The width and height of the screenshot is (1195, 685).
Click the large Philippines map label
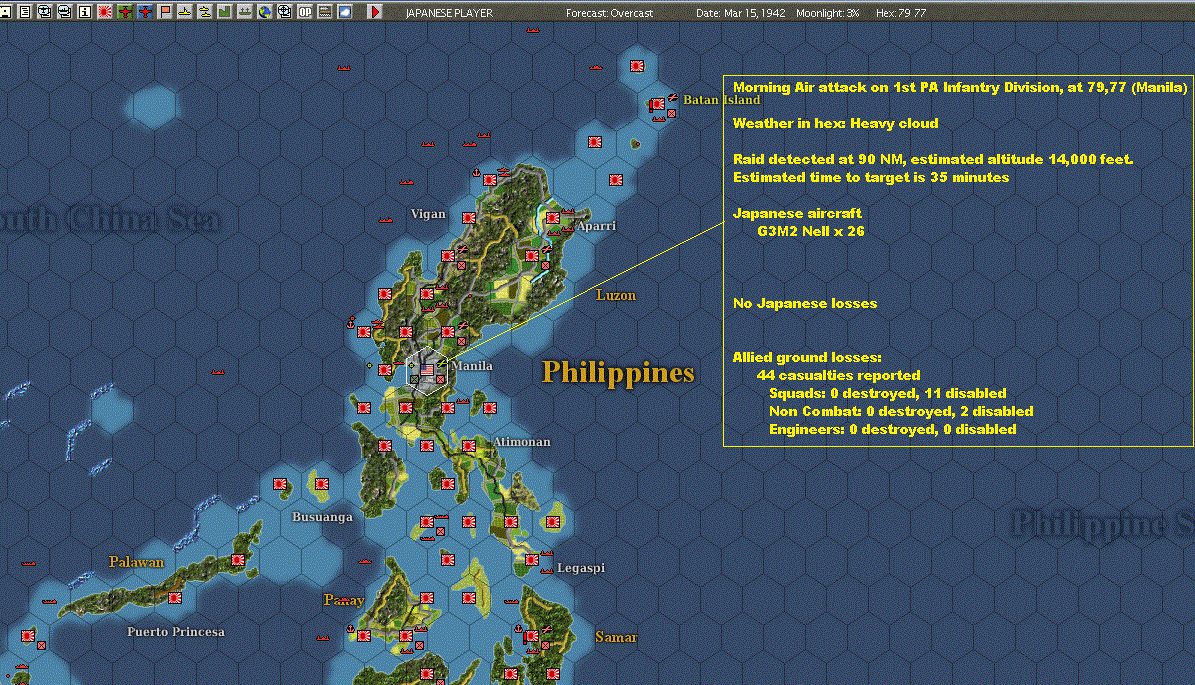[618, 373]
